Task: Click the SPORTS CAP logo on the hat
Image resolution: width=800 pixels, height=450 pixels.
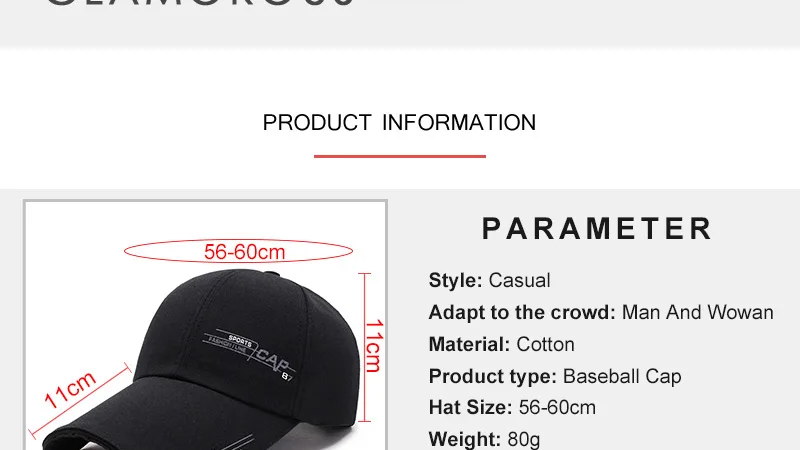Action: tap(249, 353)
